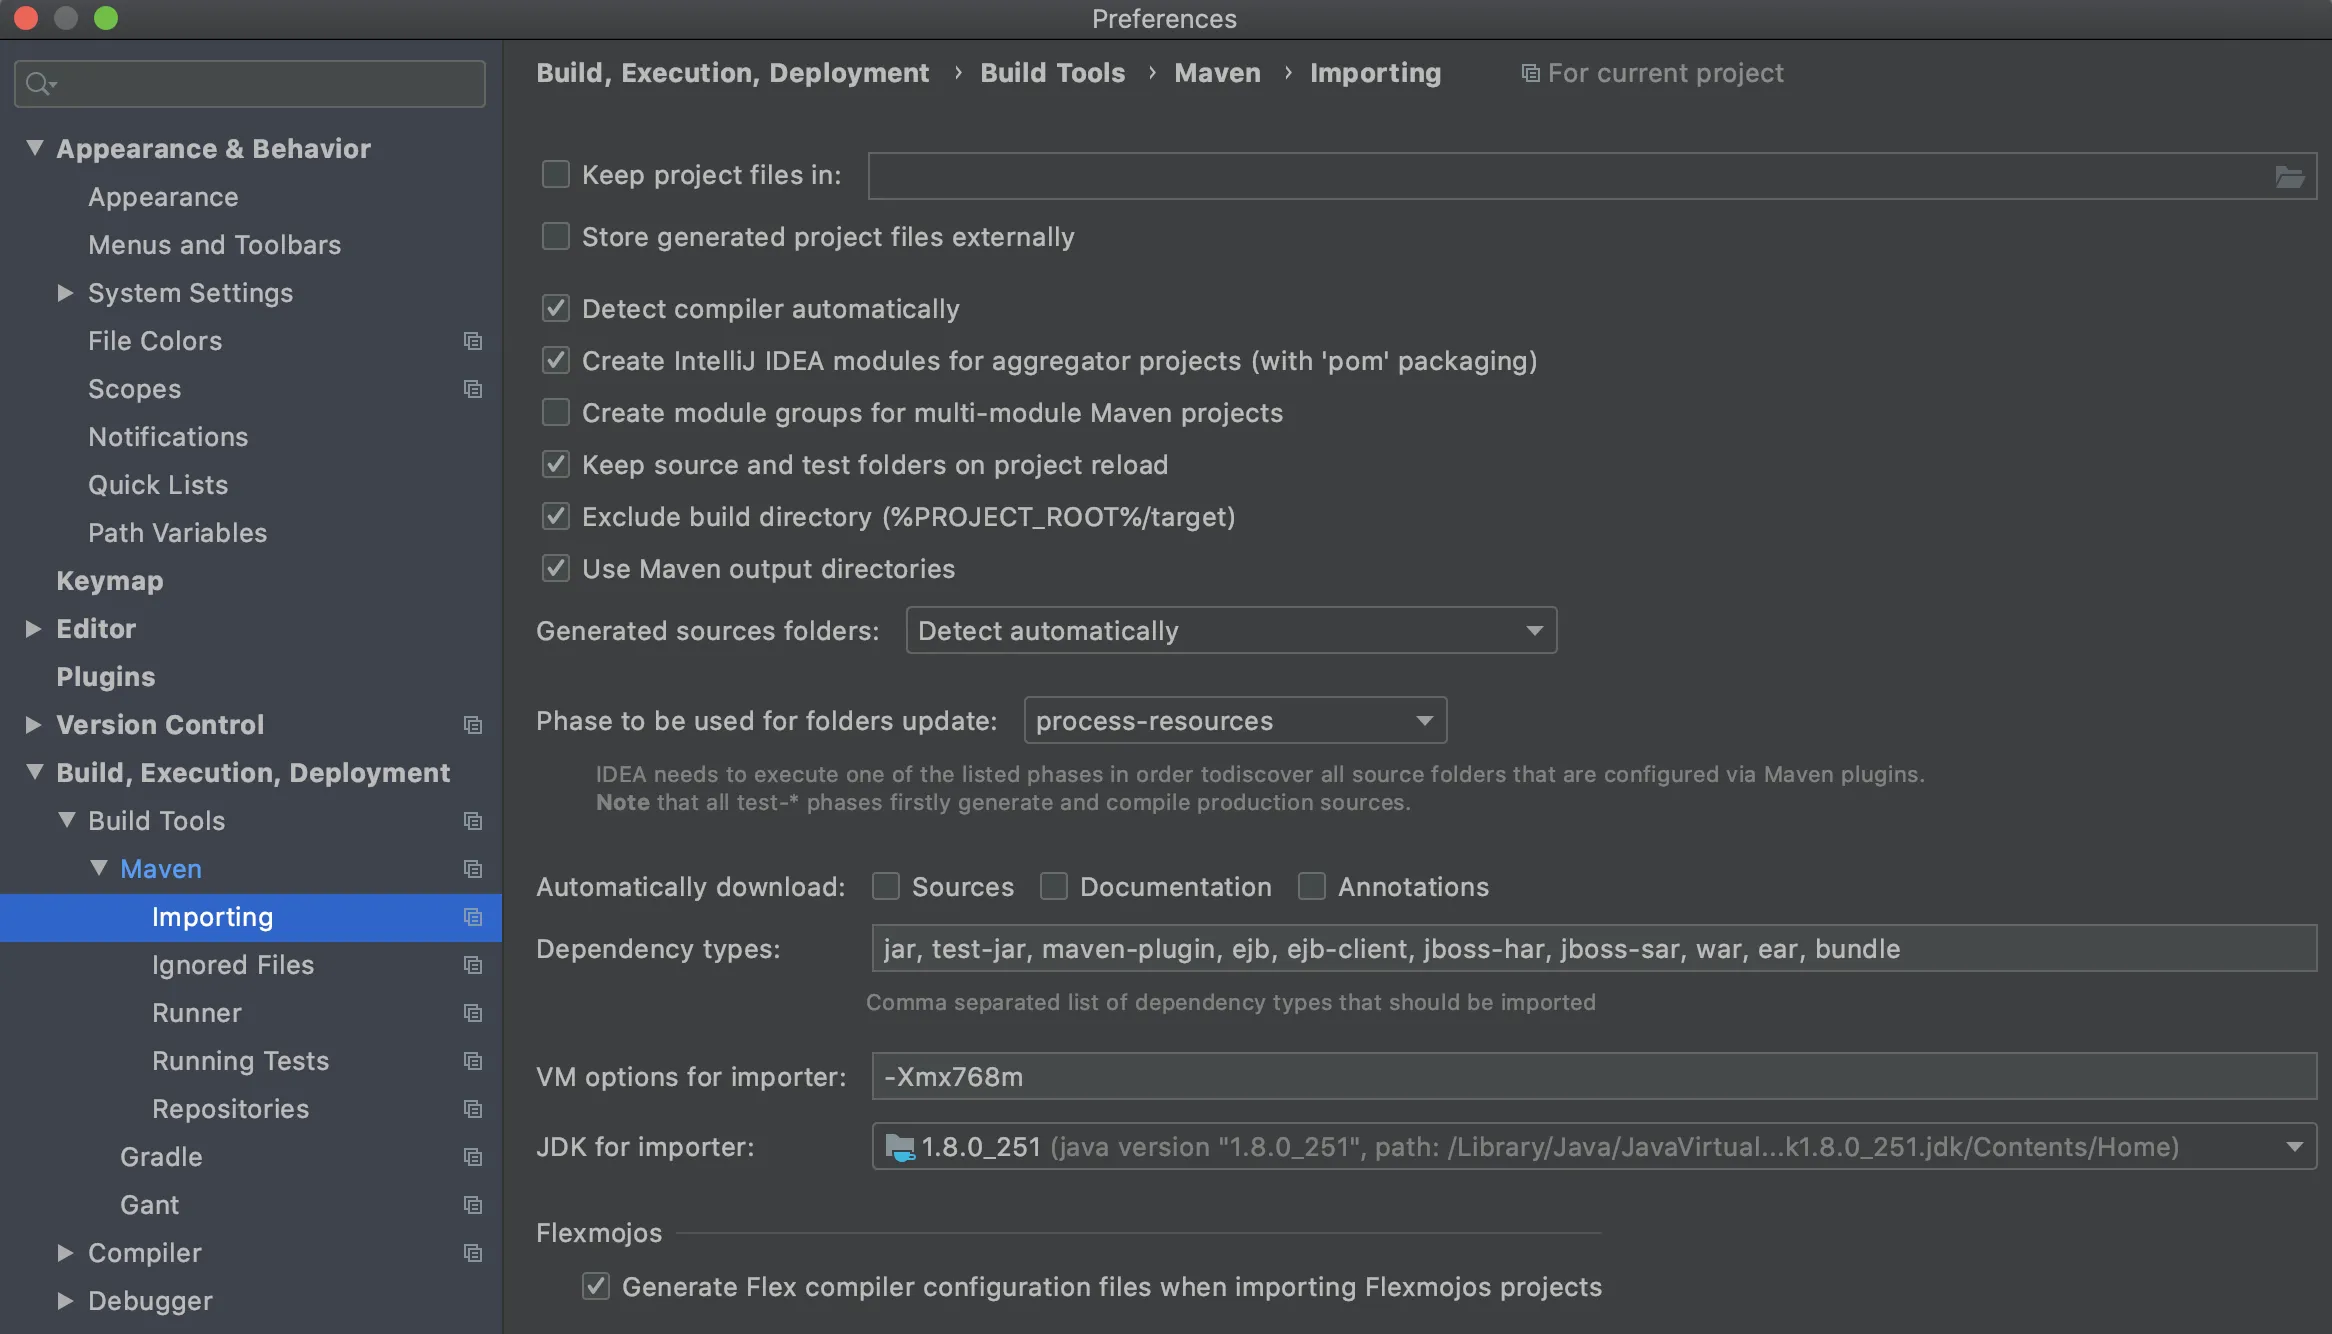The height and width of the screenshot is (1334, 2332).
Task: Click project-level icon beside Compiler
Action: 473,1253
